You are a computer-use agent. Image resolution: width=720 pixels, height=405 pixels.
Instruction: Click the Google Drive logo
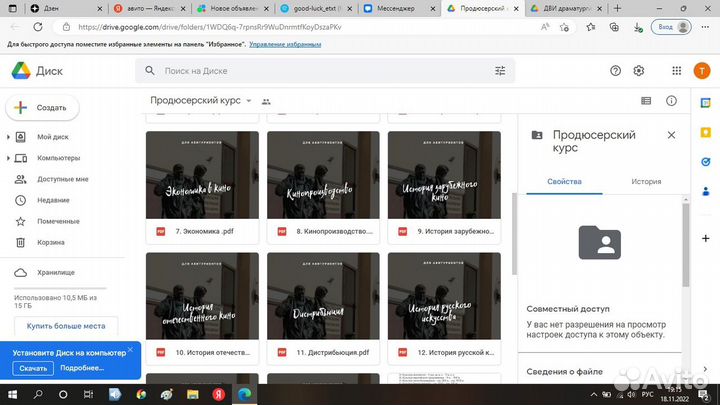click(x=21, y=71)
